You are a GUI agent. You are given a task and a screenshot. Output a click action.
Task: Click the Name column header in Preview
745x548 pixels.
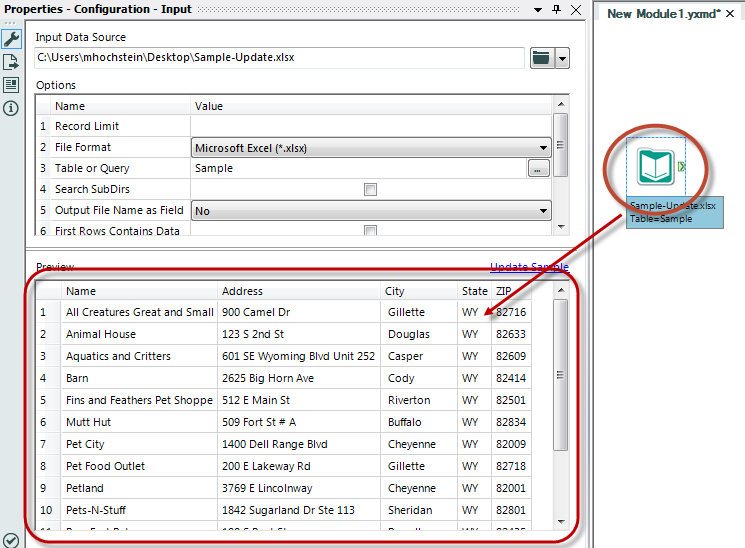point(139,291)
